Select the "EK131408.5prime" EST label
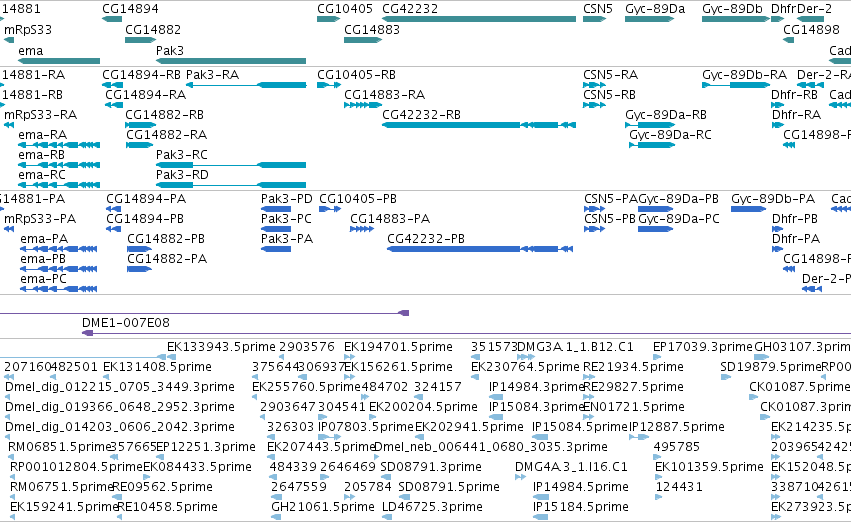Image resolution: width=851 pixels, height=522 pixels. tap(157, 367)
